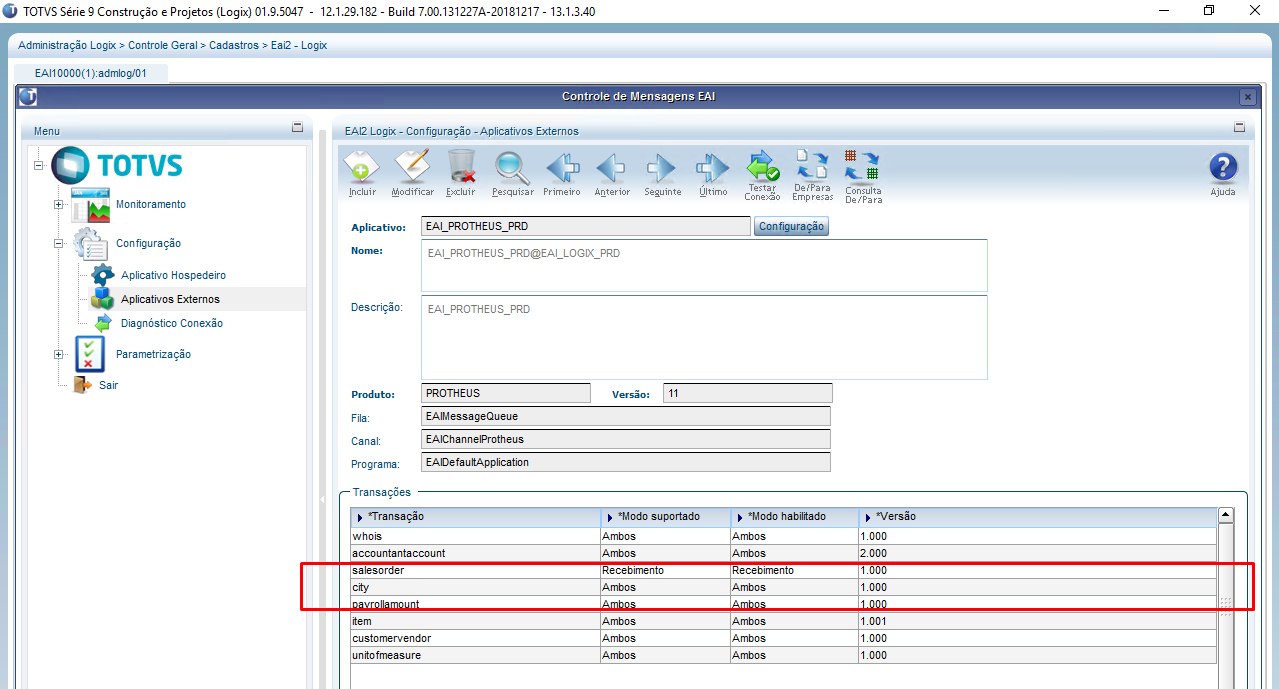
Task: Close the Controle de Mensagens EAI dialog
Action: 1247,97
